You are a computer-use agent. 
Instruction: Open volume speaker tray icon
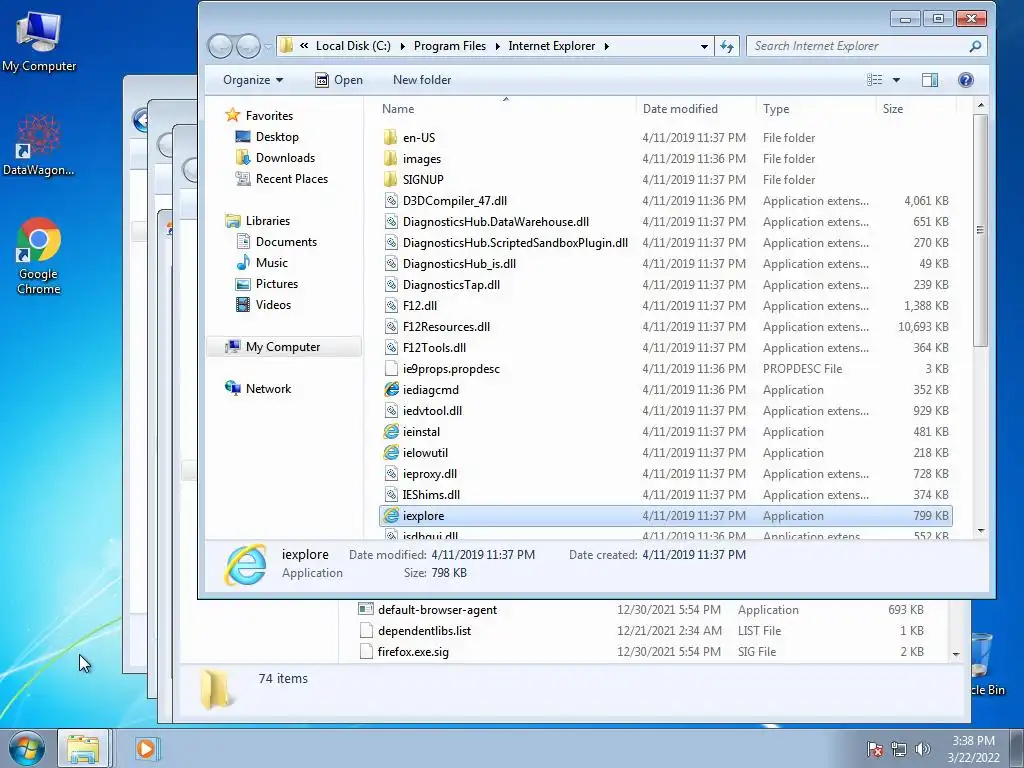coord(923,749)
